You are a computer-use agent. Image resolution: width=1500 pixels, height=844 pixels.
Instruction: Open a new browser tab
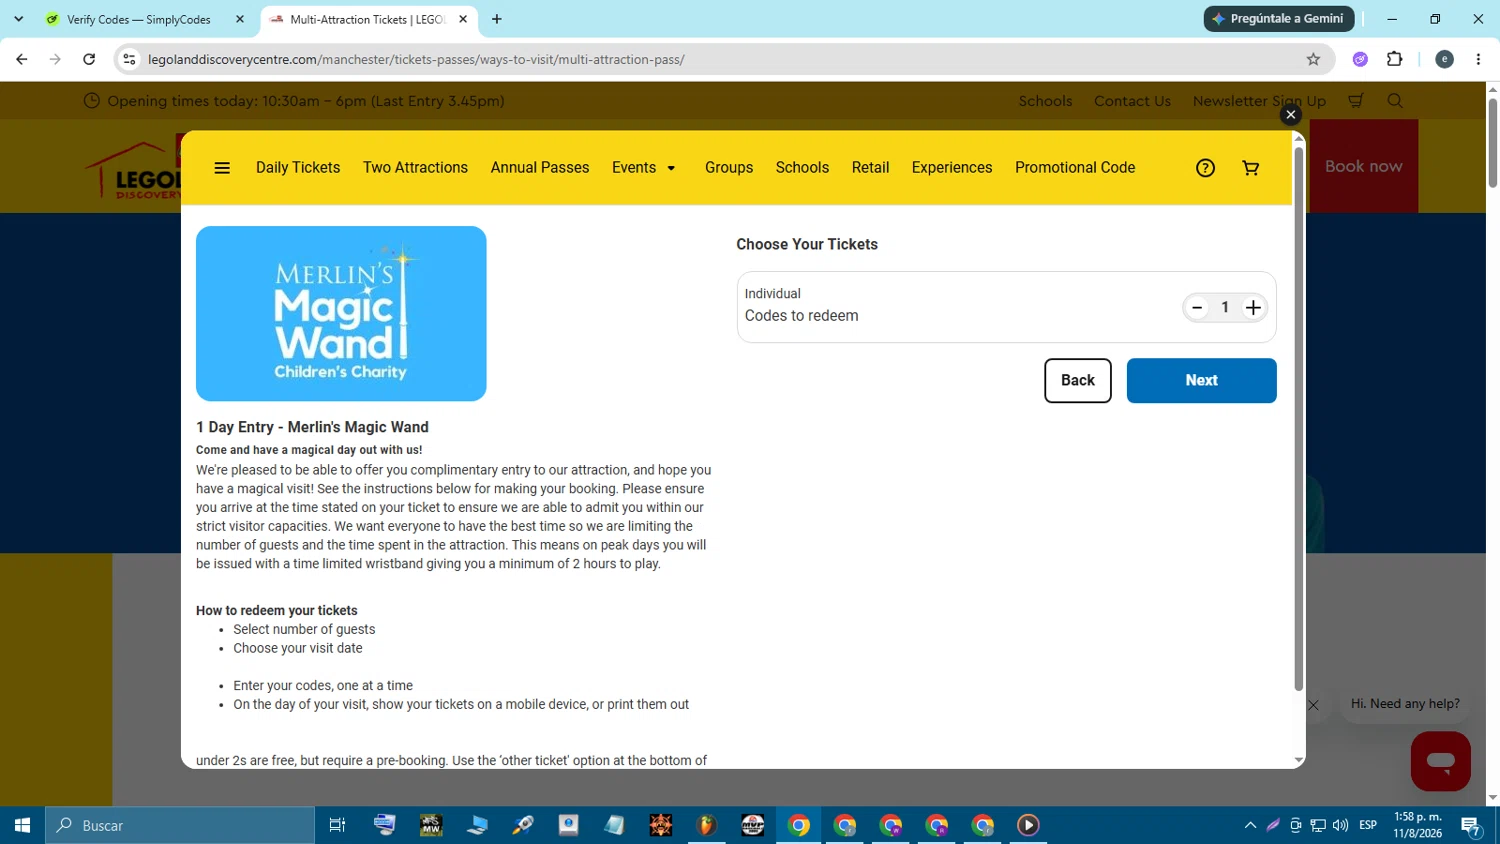(497, 20)
